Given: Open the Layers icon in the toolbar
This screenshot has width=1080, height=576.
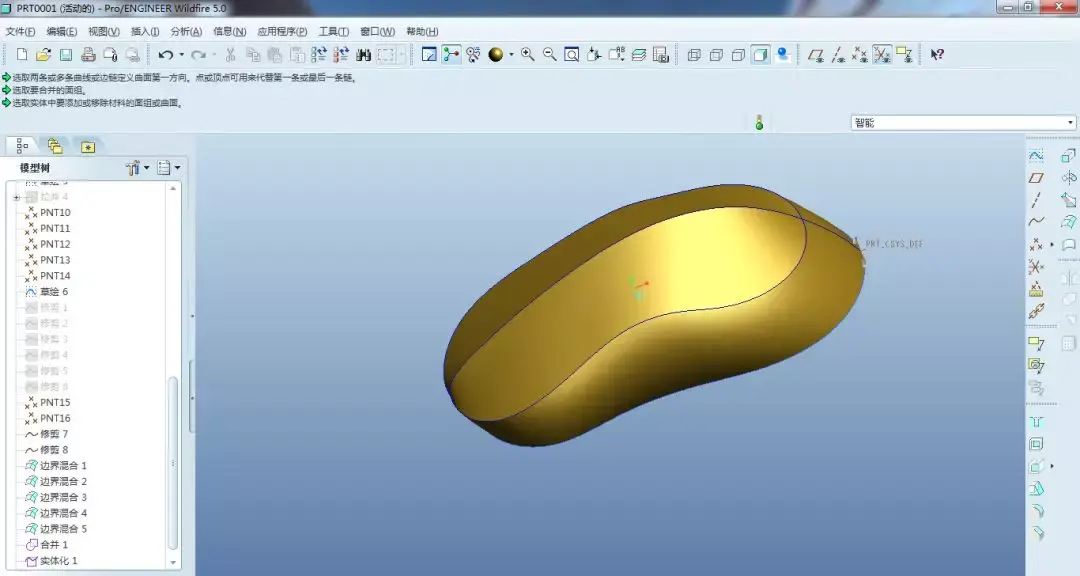Looking at the screenshot, I should (638, 54).
